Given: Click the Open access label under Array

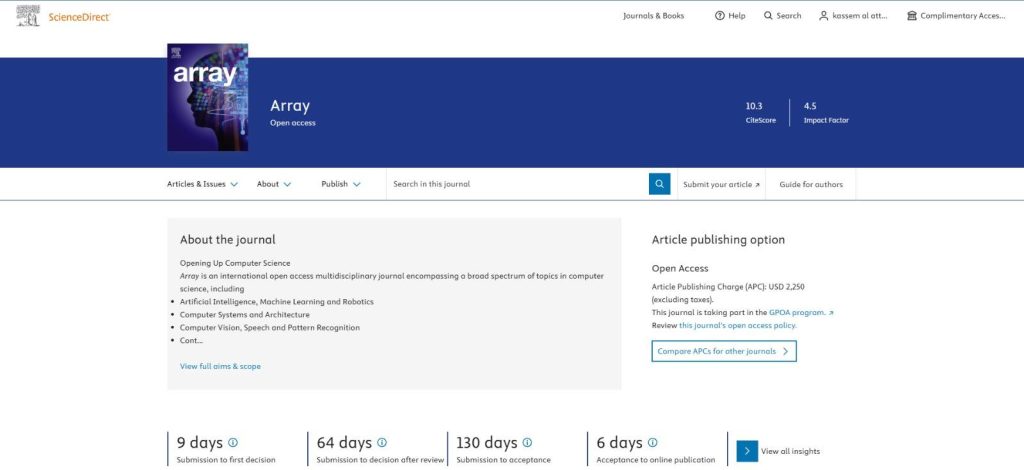Looking at the screenshot, I should point(293,123).
